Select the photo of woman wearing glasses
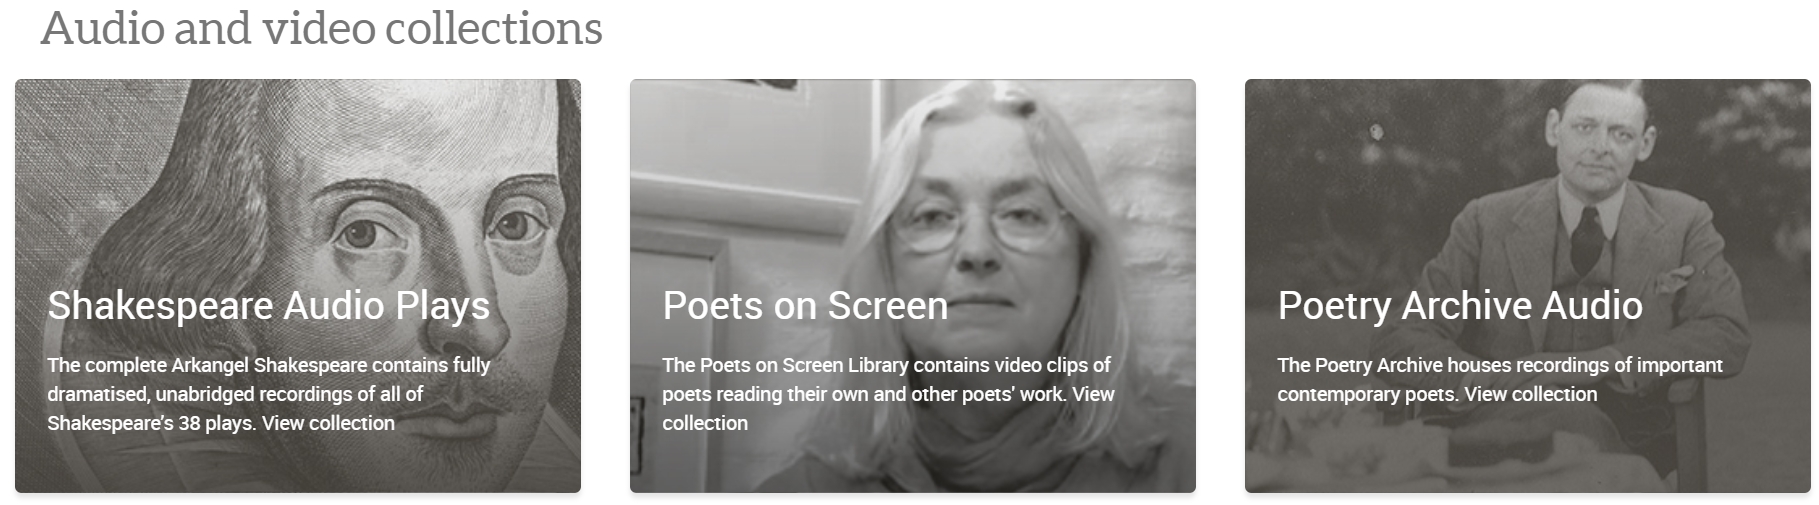Viewport: 1819px width, 505px height. [912, 286]
